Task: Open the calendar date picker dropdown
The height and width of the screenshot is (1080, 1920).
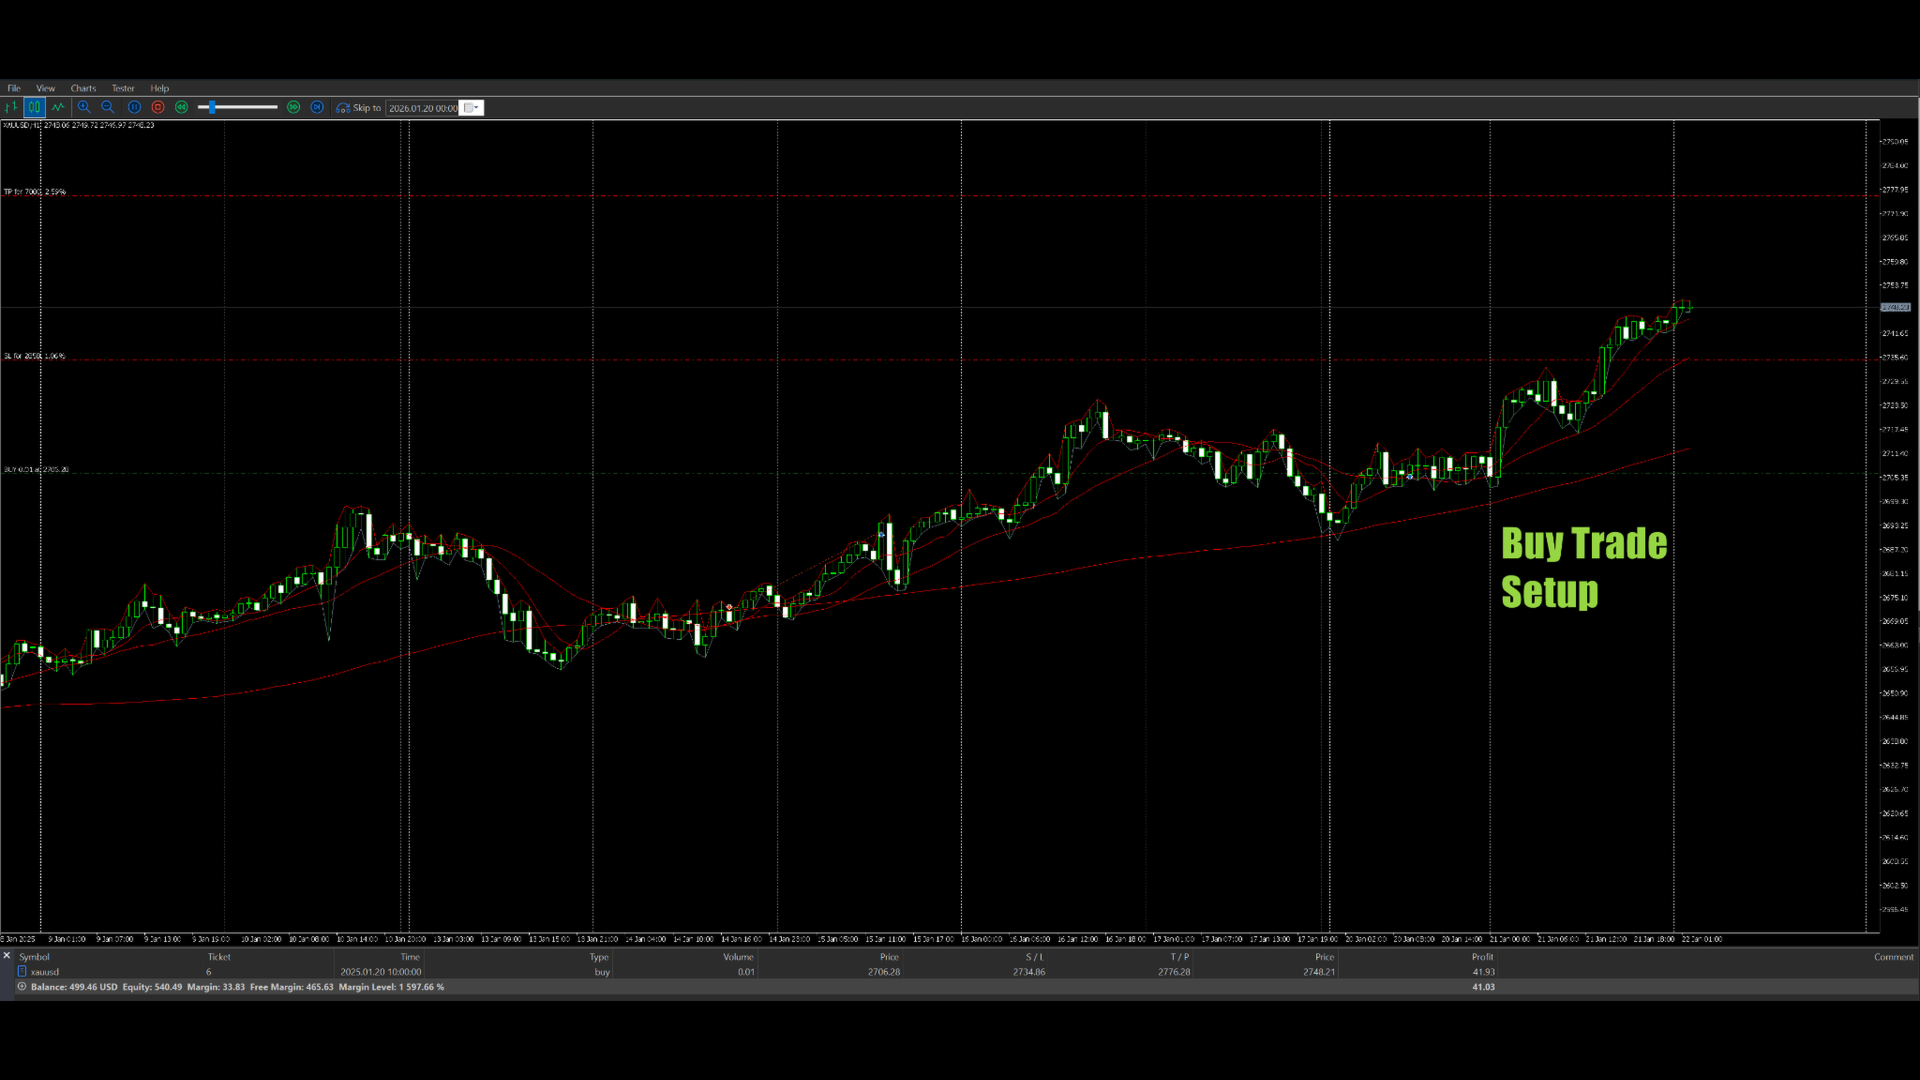Action: coord(471,108)
